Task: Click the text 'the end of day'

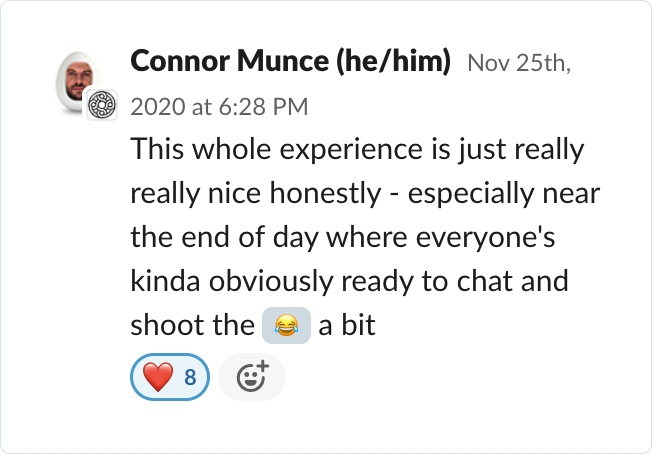Action: pos(224,237)
